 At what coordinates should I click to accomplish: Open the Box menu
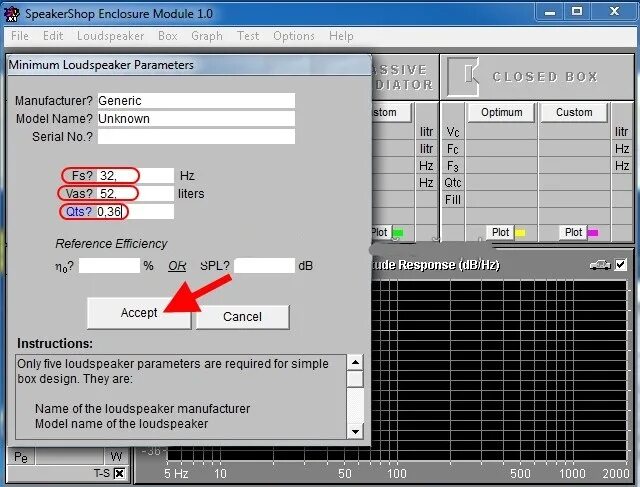[168, 36]
